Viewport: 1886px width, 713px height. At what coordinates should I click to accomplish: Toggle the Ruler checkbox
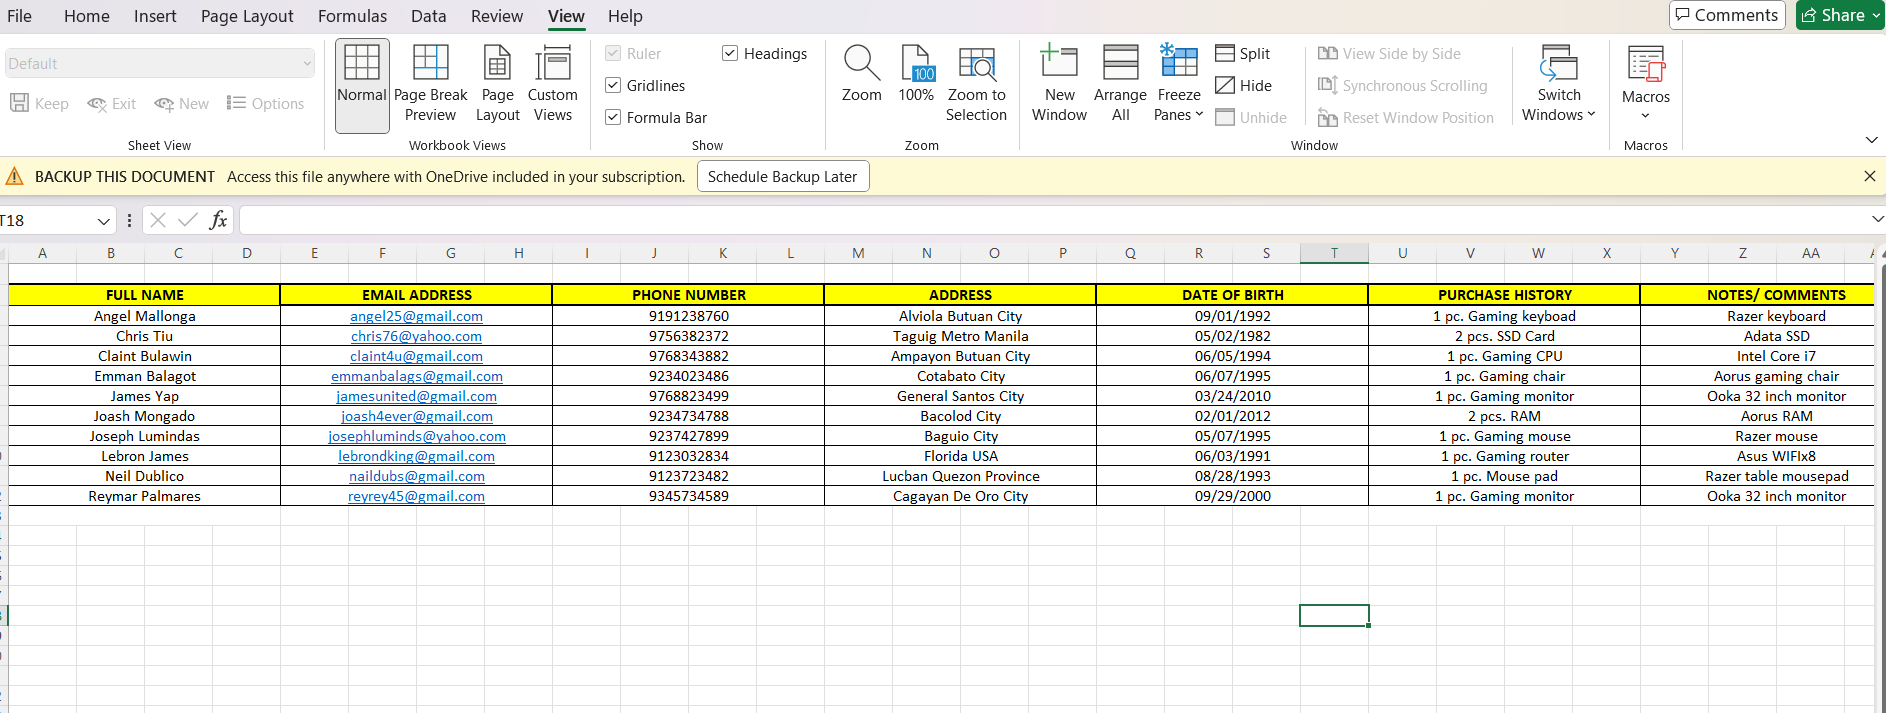pyautogui.click(x=613, y=54)
